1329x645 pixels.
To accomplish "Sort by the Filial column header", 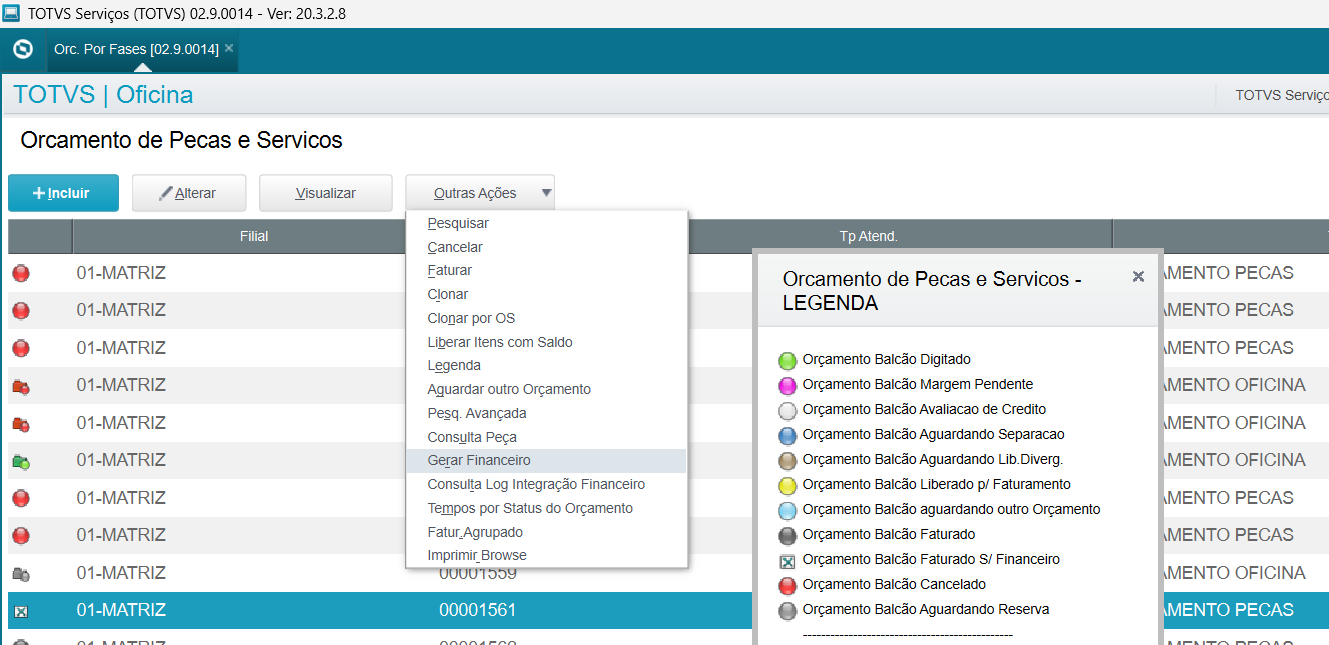I will [254, 236].
